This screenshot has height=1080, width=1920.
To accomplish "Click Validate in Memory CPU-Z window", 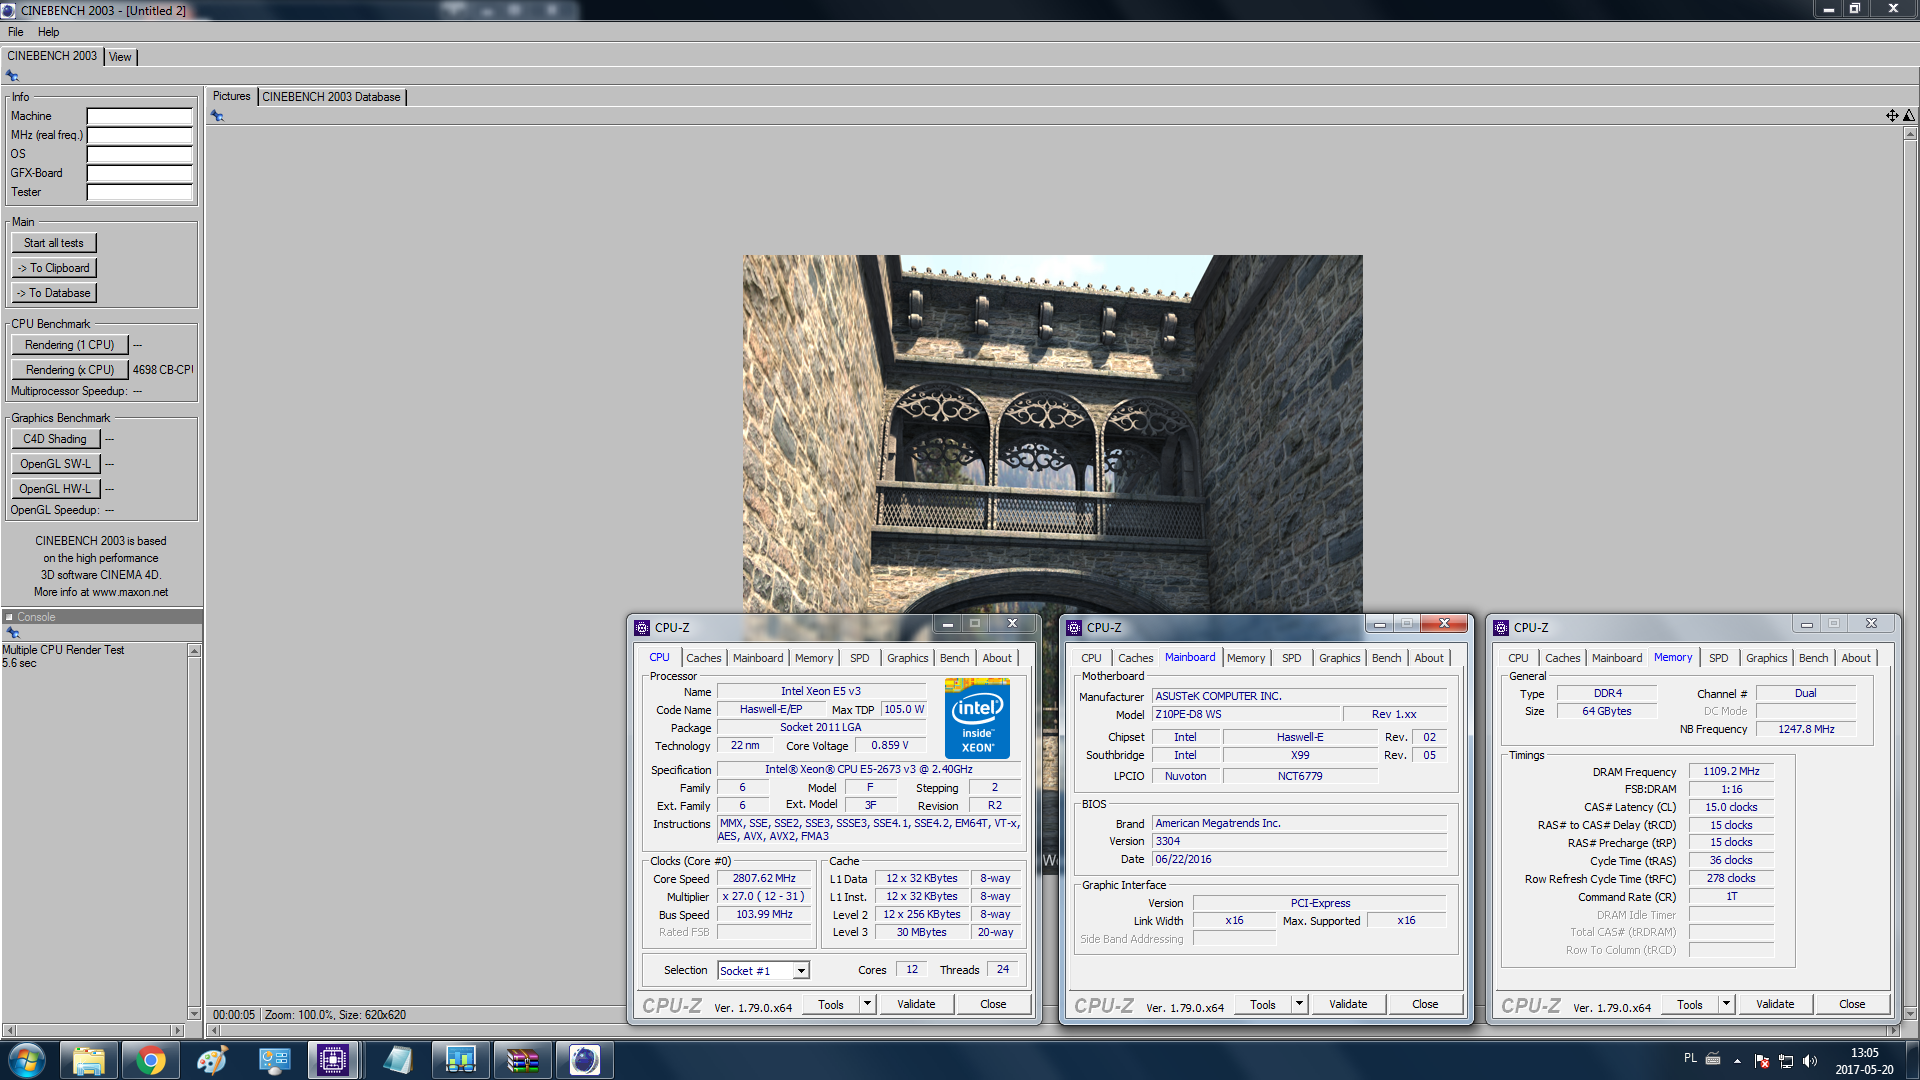I will tap(1775, 1004).
